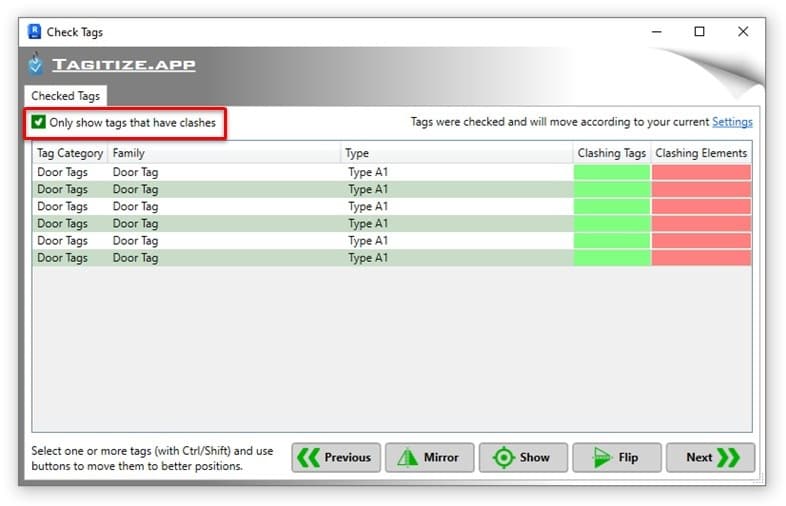The image size is (786, 506).
Task: Click the Clashing Elements column header
Action: (x=701, y=153)
